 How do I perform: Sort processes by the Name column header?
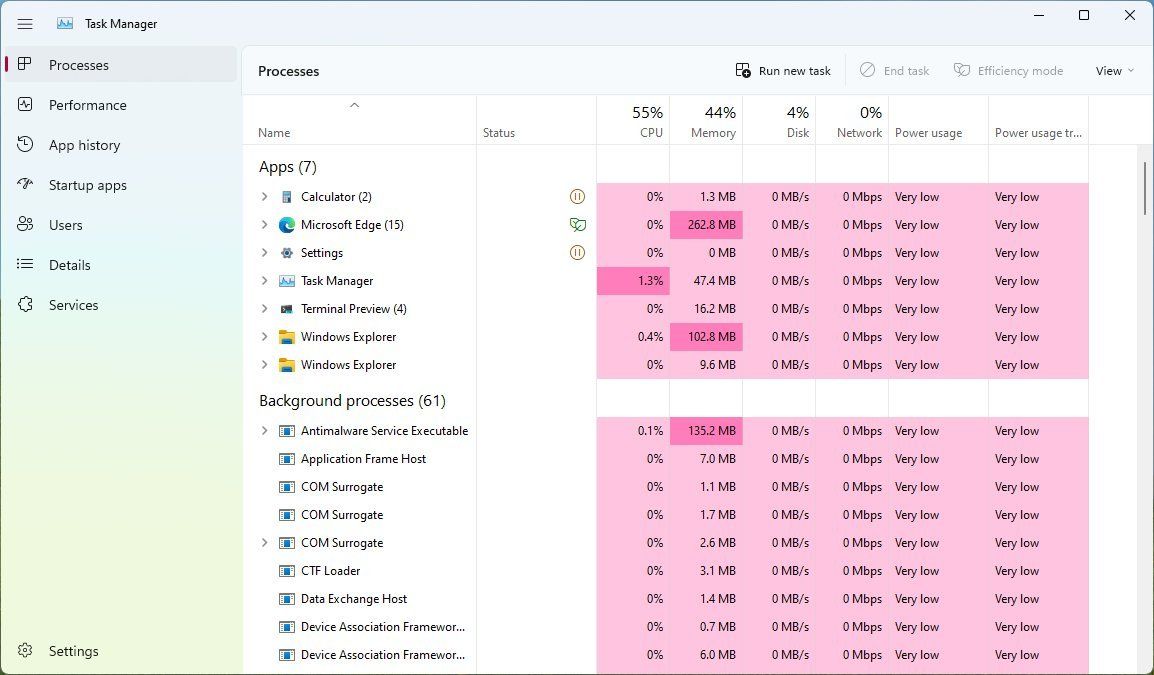[273, 132]
